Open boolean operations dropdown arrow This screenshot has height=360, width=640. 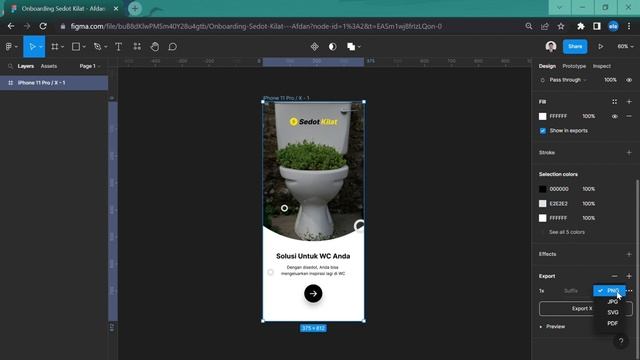pyautogui.click(x=359, y=47)
